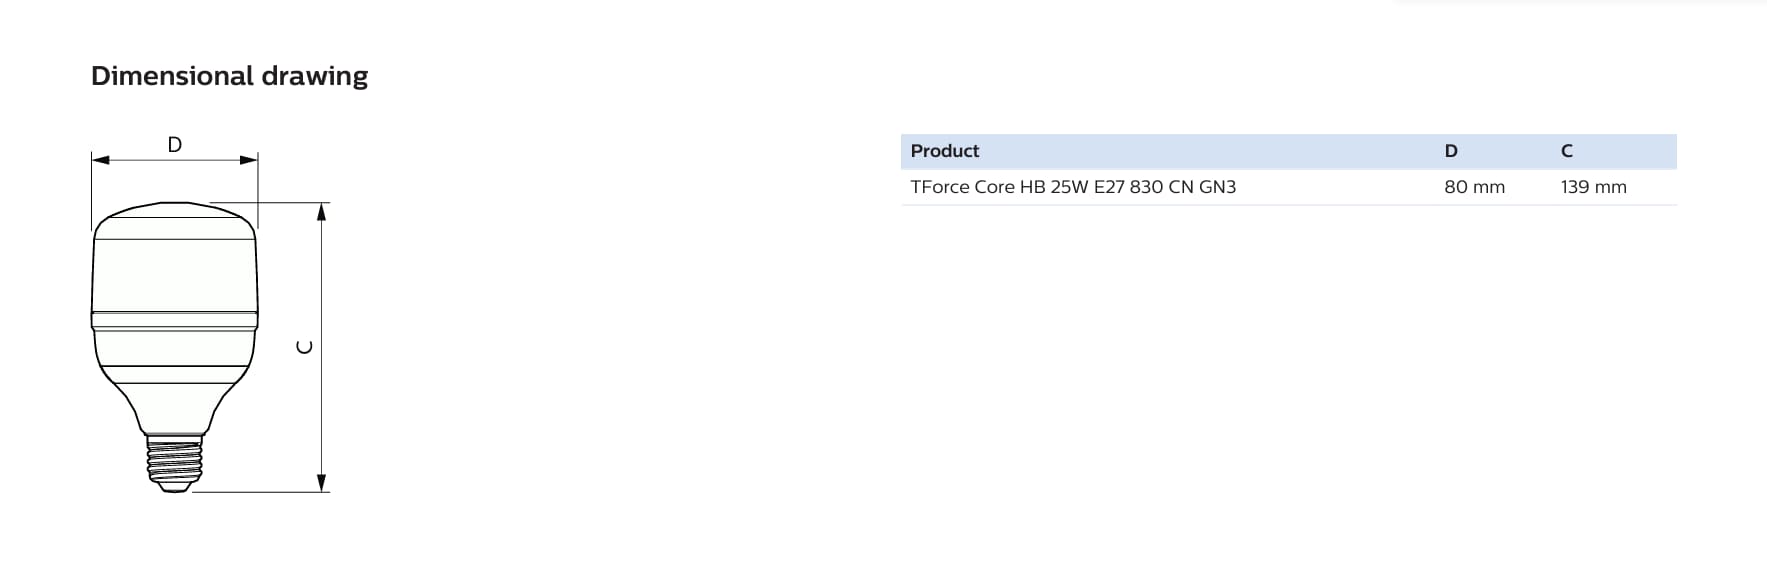Click the right arrowhead of the D dimension

[x=249, y=159]
